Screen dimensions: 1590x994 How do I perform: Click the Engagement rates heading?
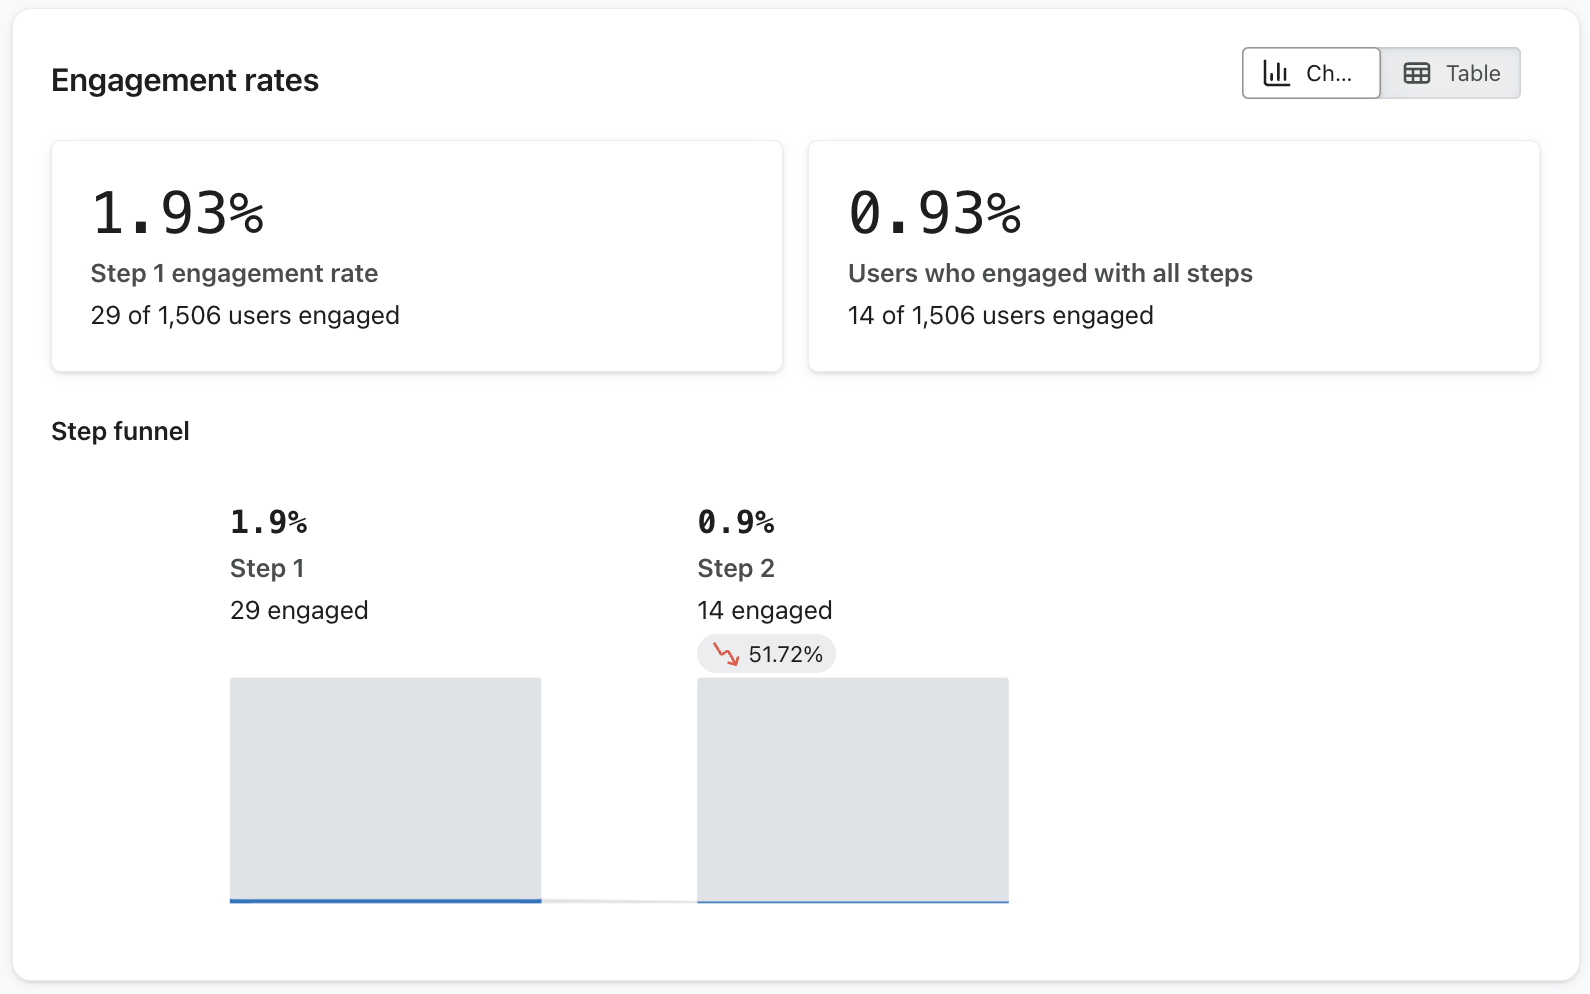click(x=185, y=80)
